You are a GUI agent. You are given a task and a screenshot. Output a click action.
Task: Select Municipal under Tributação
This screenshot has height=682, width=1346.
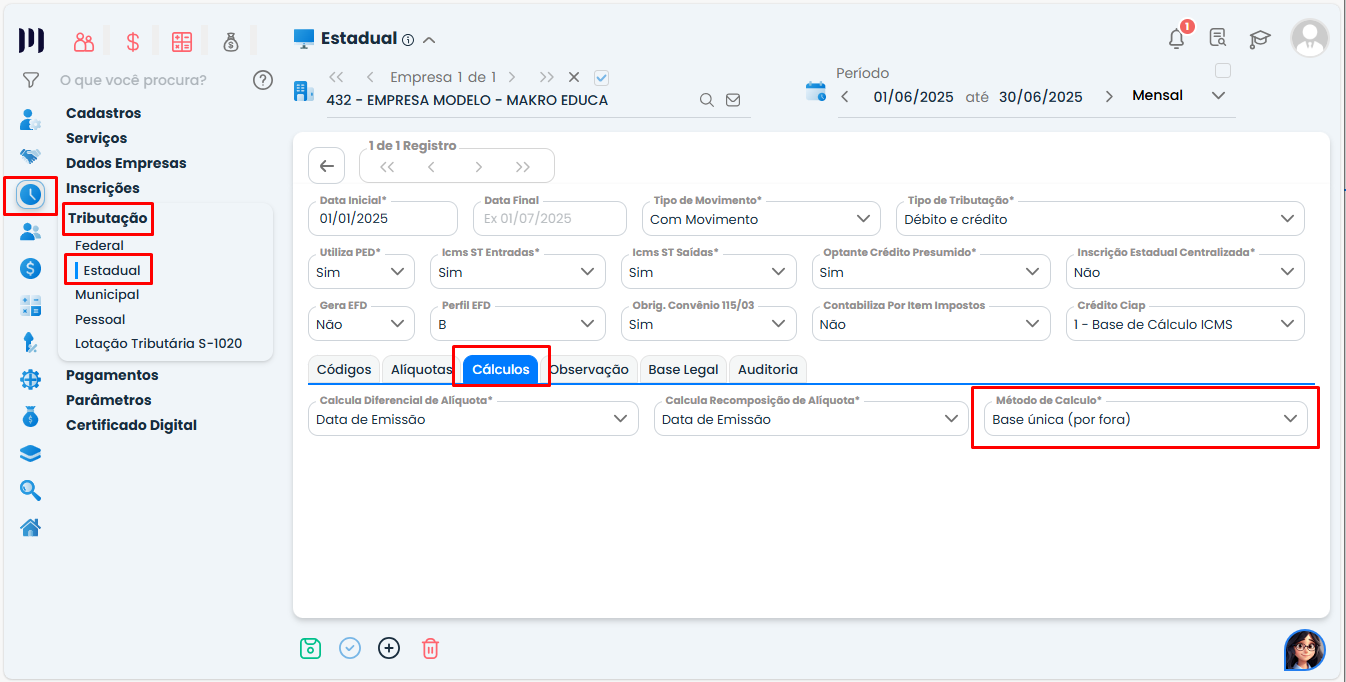click(x=107, y=294)
